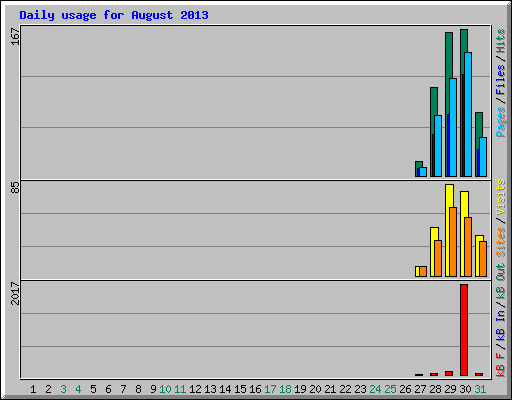
Task: Click day 10 on the x-axis
Action: (165, 389)
